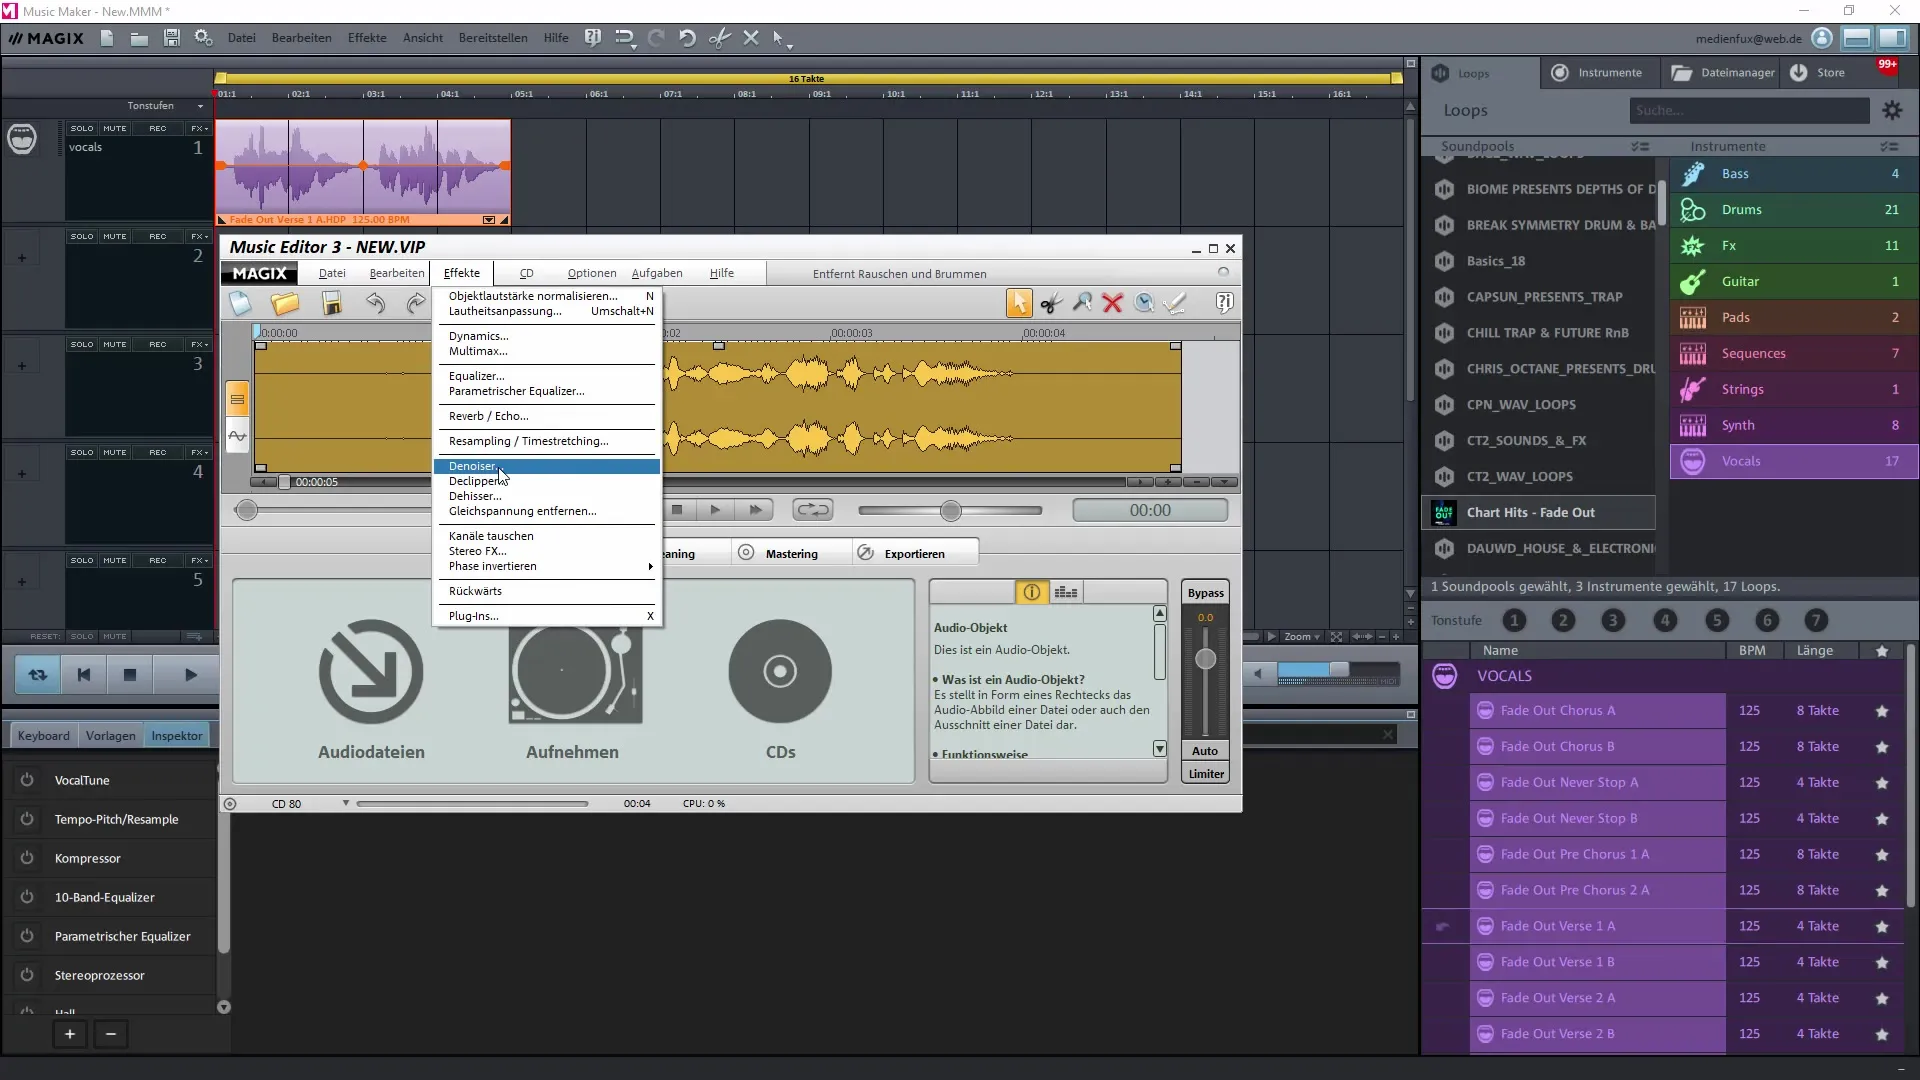Viewport: 1920px width, 1080px height.
Task: Select Bass instrument category
Action: 1794,174
